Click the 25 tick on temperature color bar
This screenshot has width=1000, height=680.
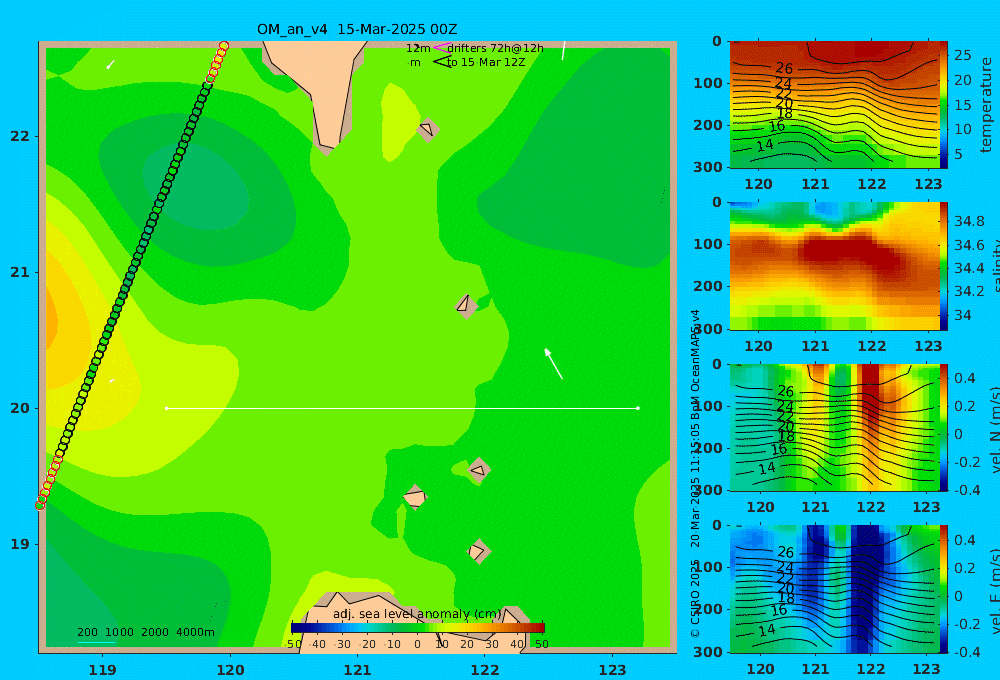pos(963,55)
